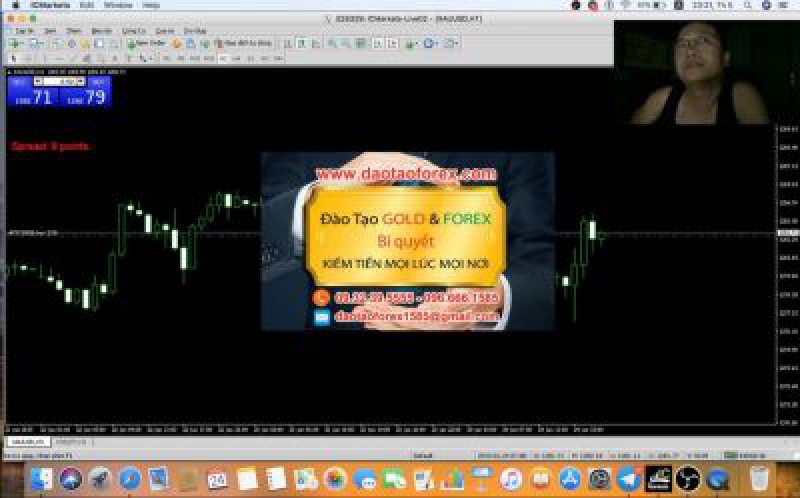Open the fourth menu in the app menu row
This screenshot has height=498, width=800.
point(101,31)
